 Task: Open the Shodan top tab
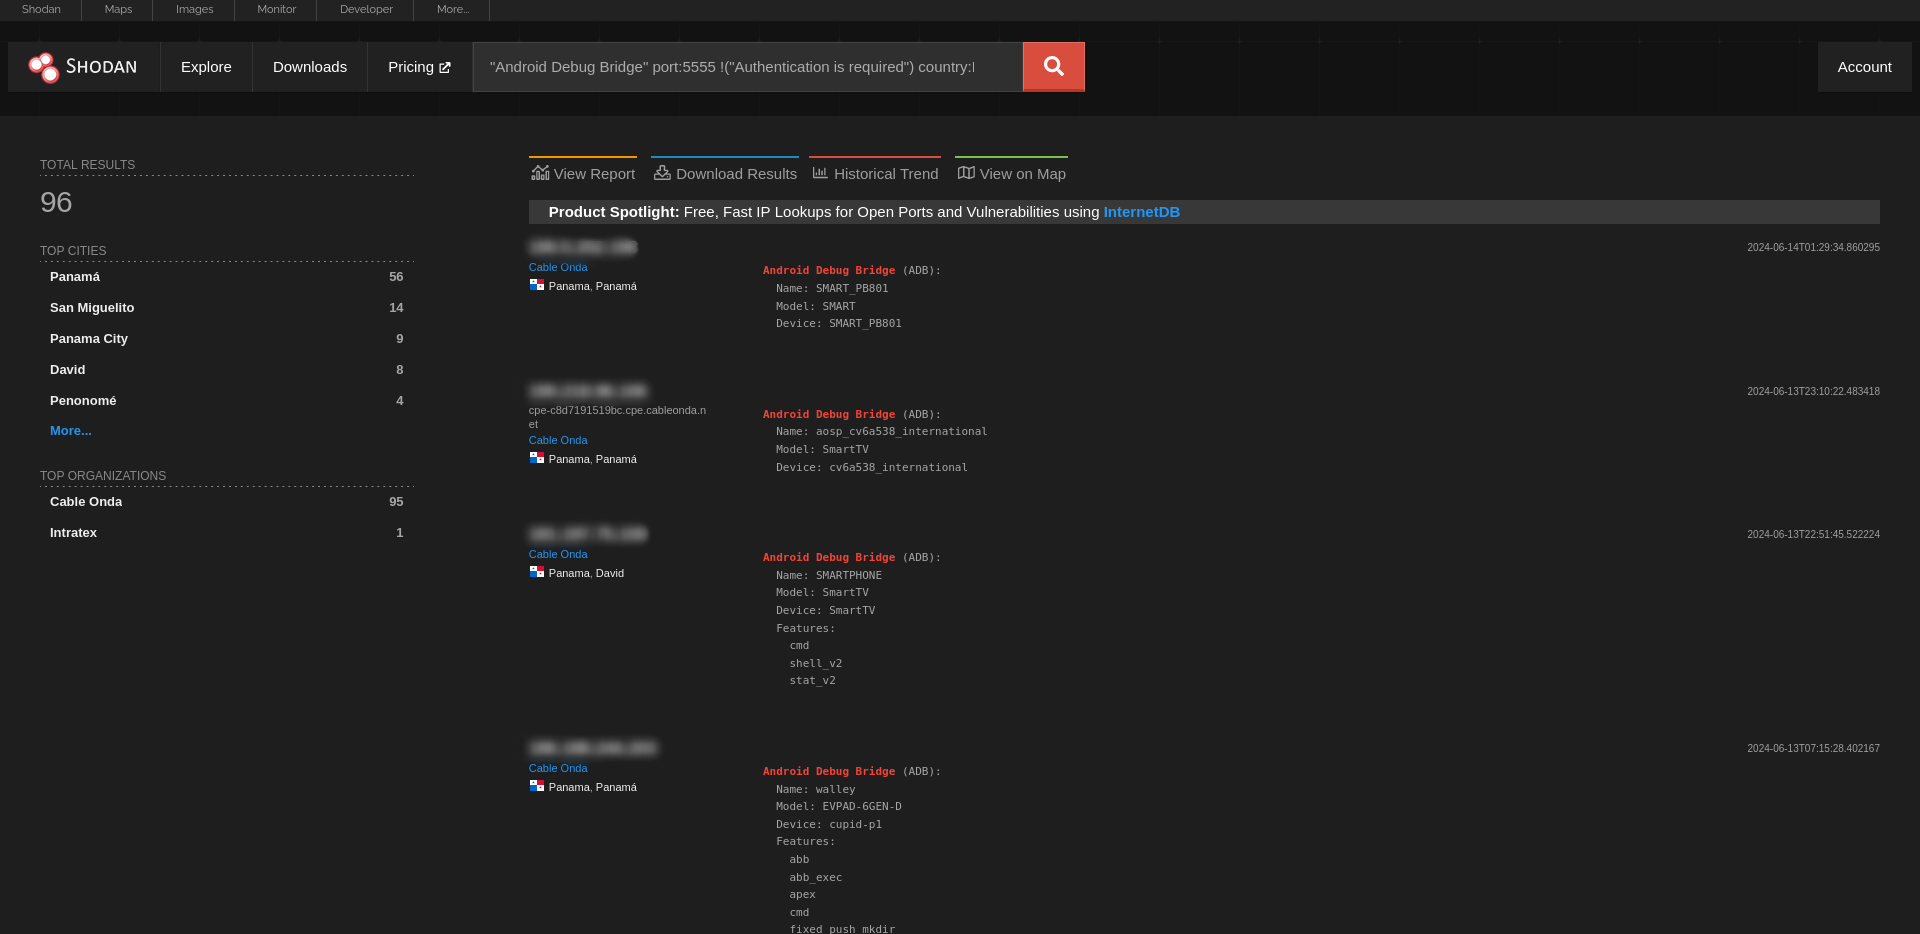(x=41, y=9)
